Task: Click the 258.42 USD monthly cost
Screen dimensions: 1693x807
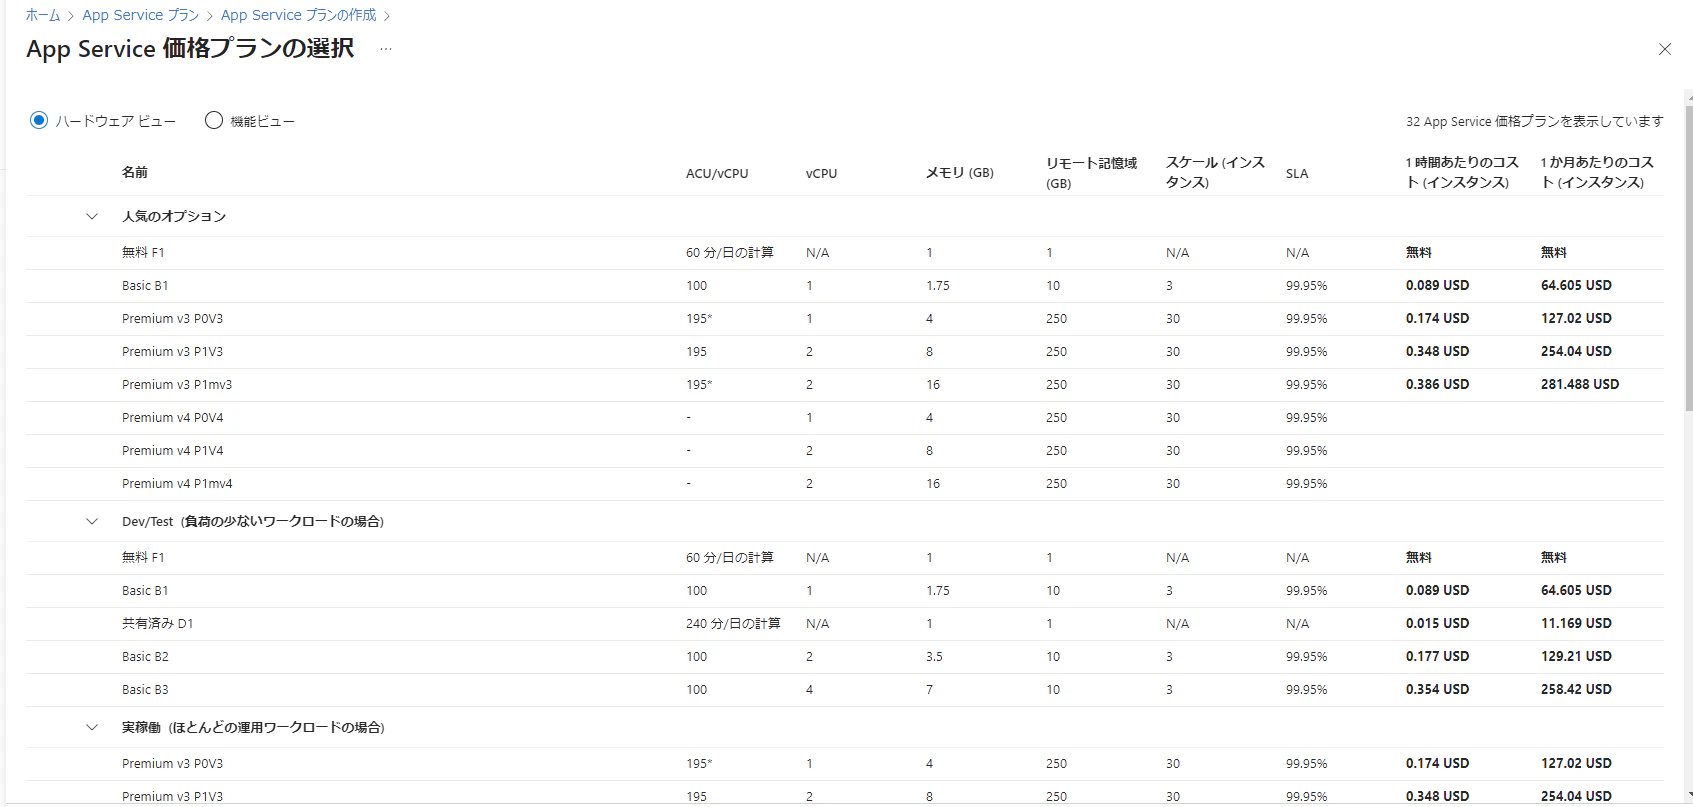Action: [x=1576, y=690]
